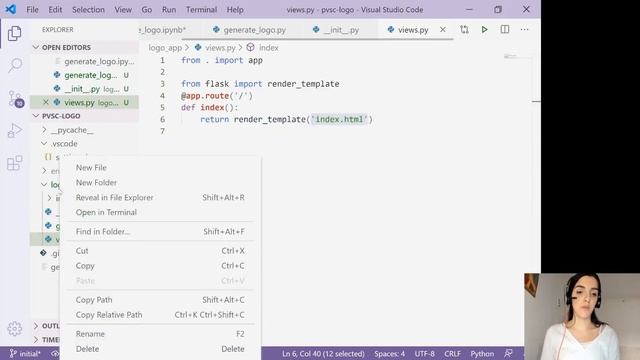Viewport: 640px width, 360px height.
Task: Choose Copy Relative Path option
Action: [x=160, y=315]
